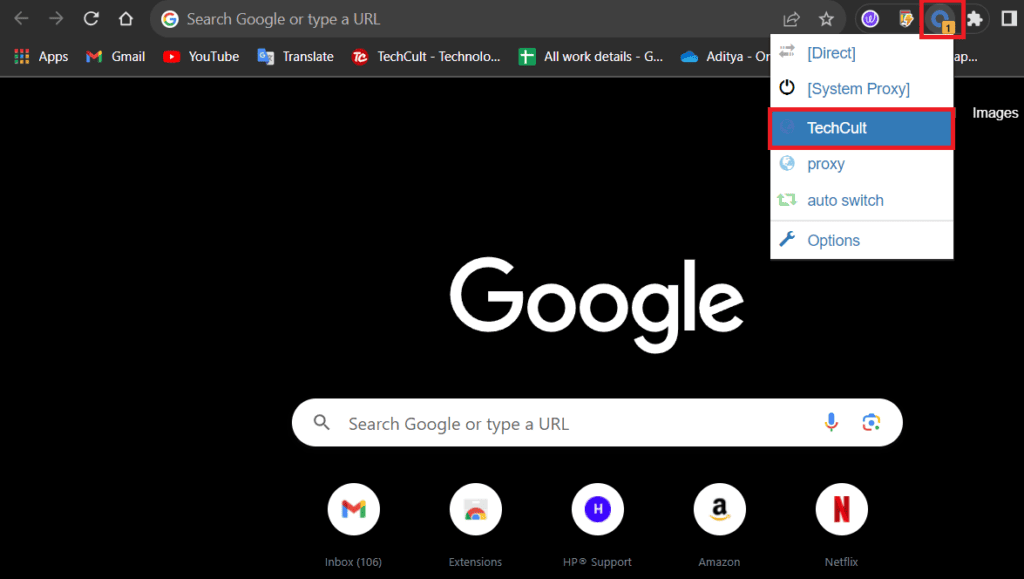
Task: Open the Netflix shortcut tile
Action: pos(841,510)
